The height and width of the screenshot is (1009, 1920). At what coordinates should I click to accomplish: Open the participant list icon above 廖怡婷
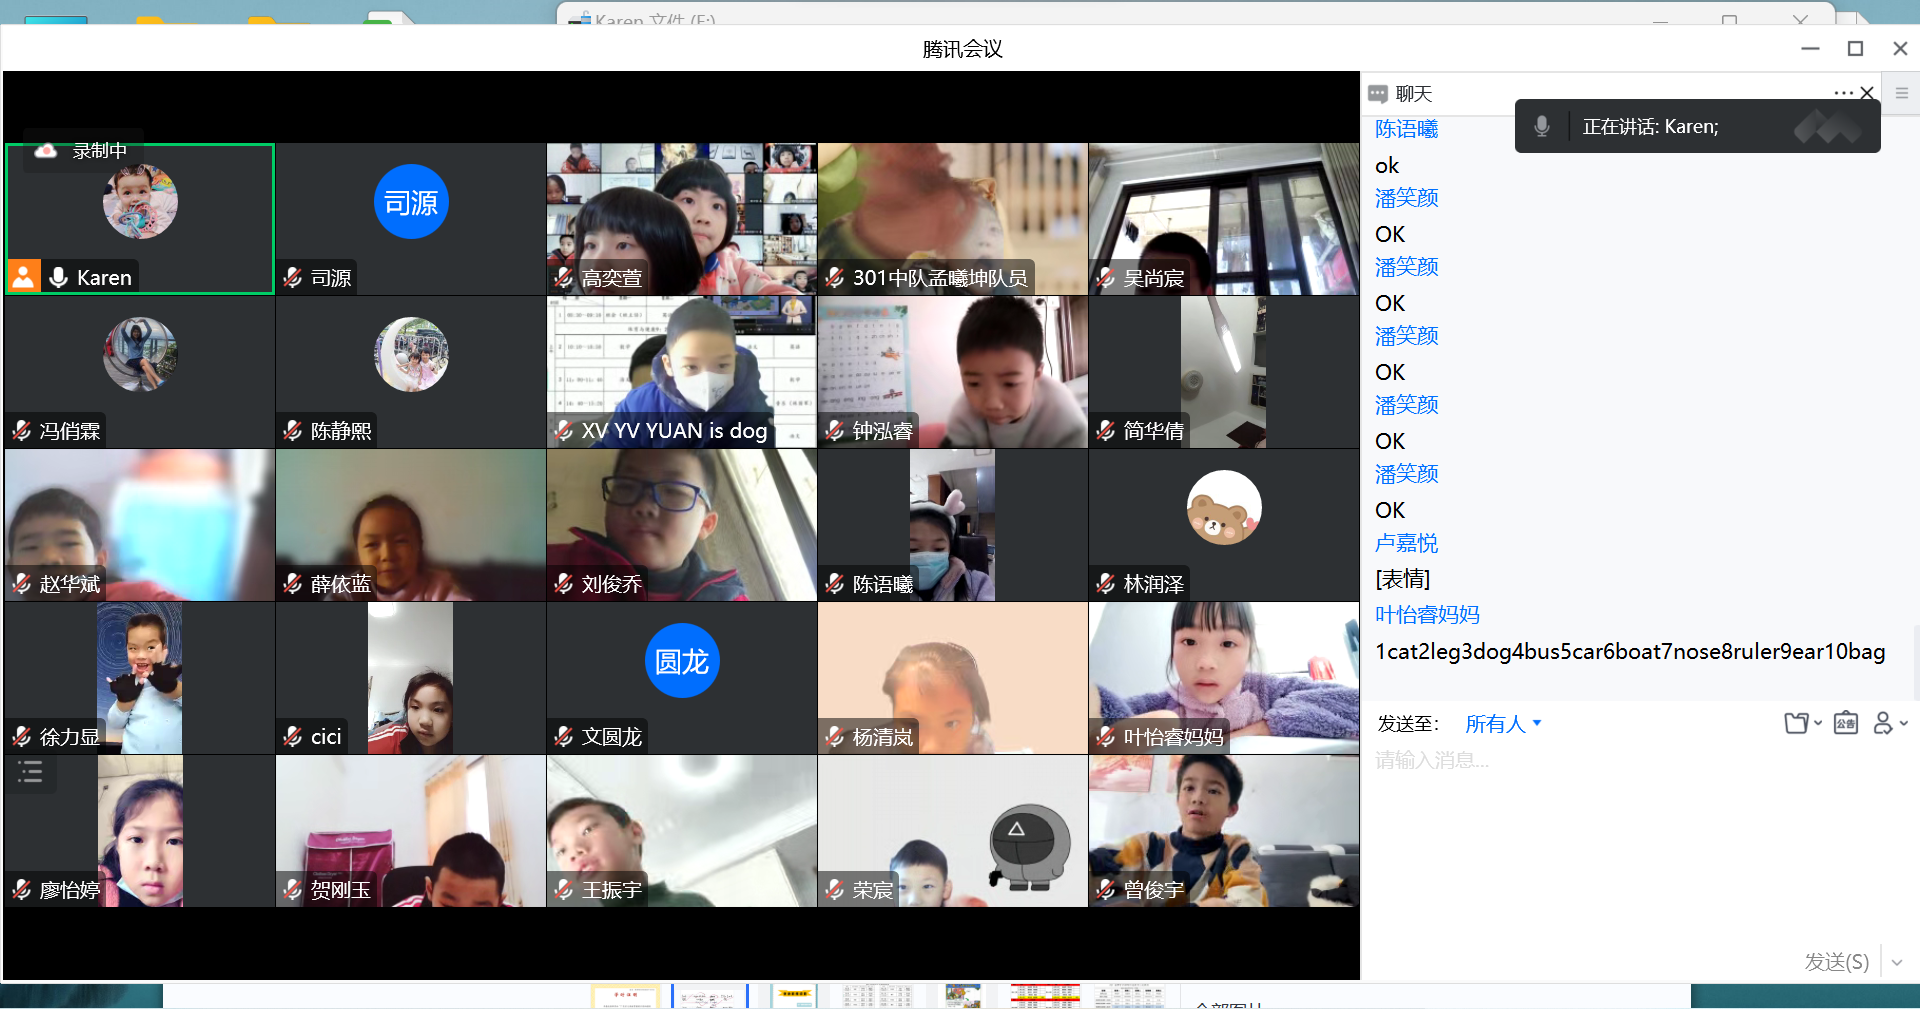point(31,772)
